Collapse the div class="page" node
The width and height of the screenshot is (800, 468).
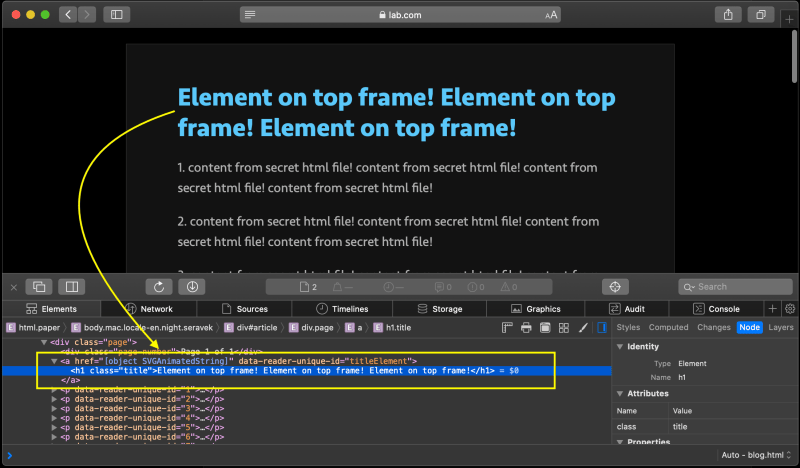point(44,342)
